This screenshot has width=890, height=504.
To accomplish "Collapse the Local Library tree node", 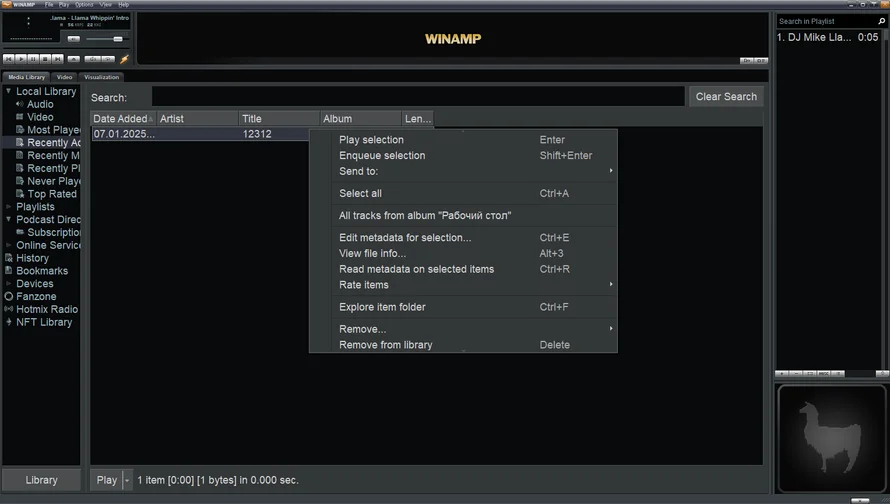I will [8, 91].
